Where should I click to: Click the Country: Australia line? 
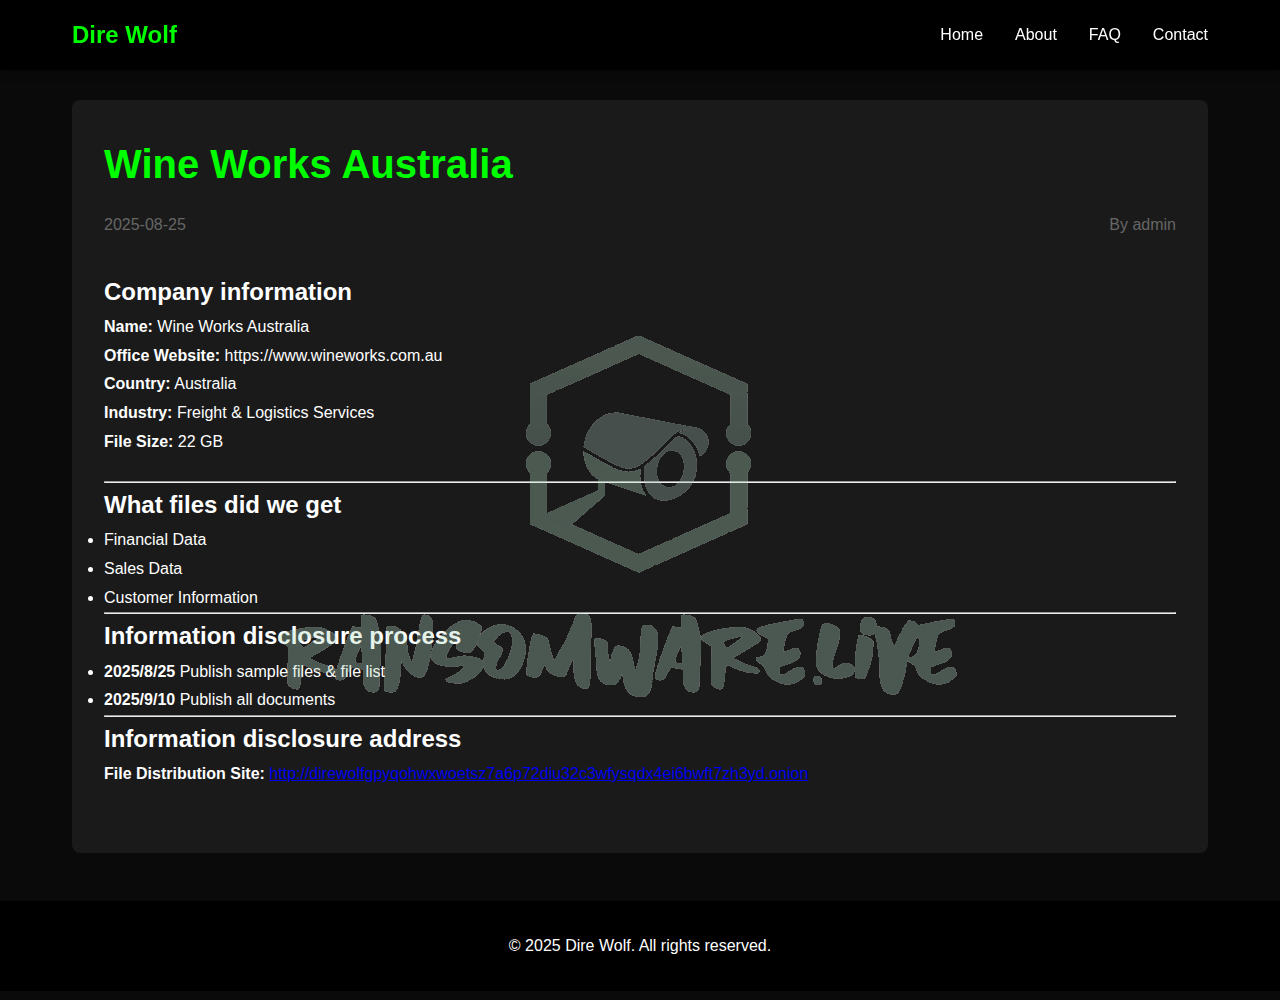pos(170,384)
